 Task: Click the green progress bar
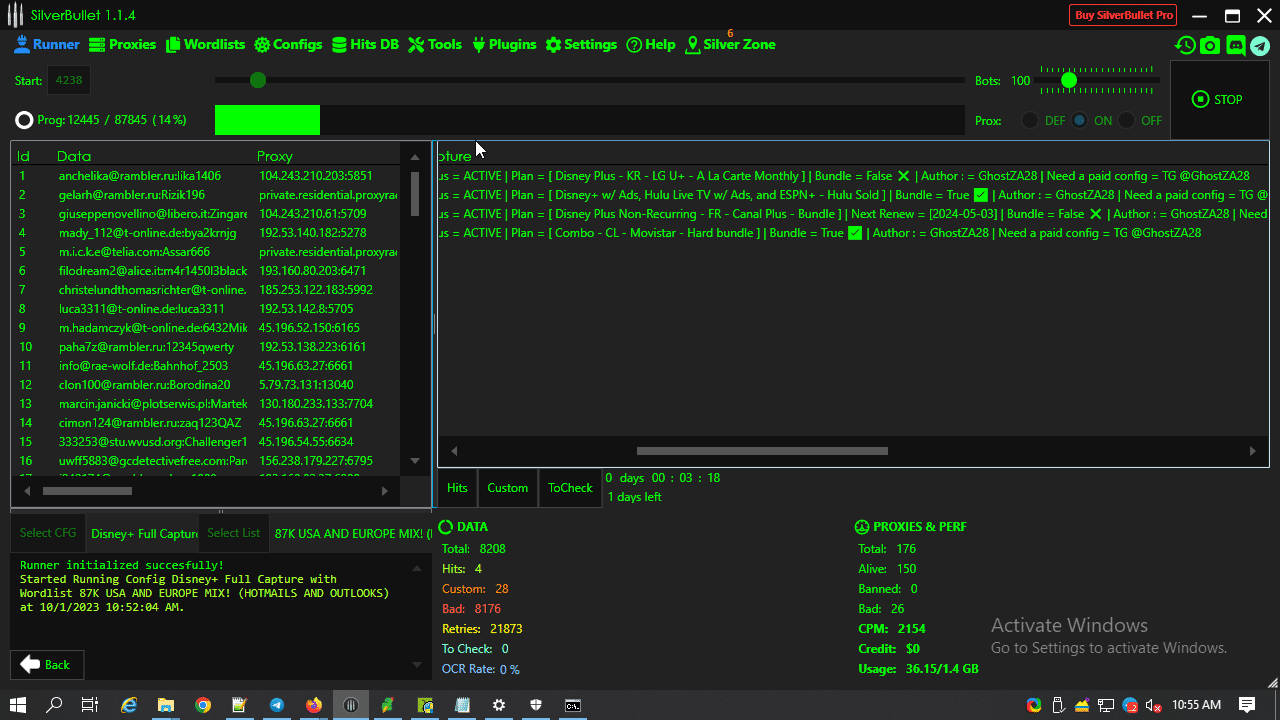267,120
